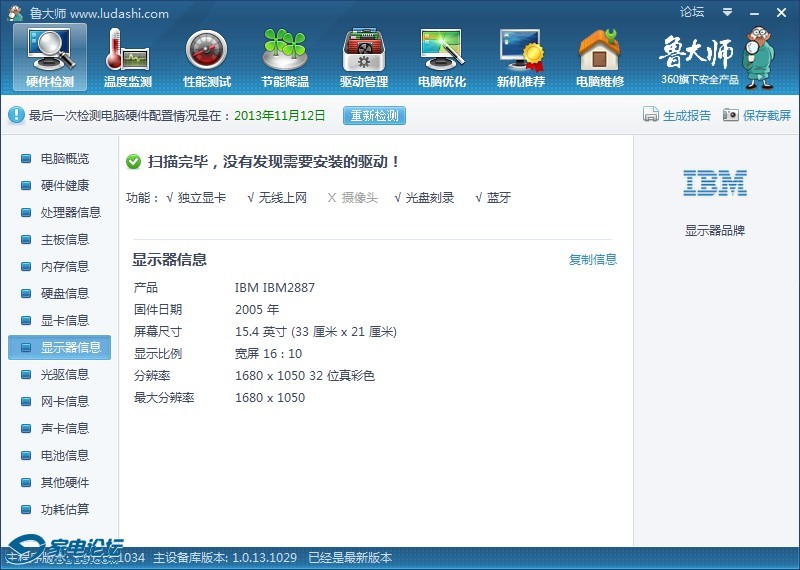
Task: Open 电脑维修 computer repair
Action: click(599, 58)
